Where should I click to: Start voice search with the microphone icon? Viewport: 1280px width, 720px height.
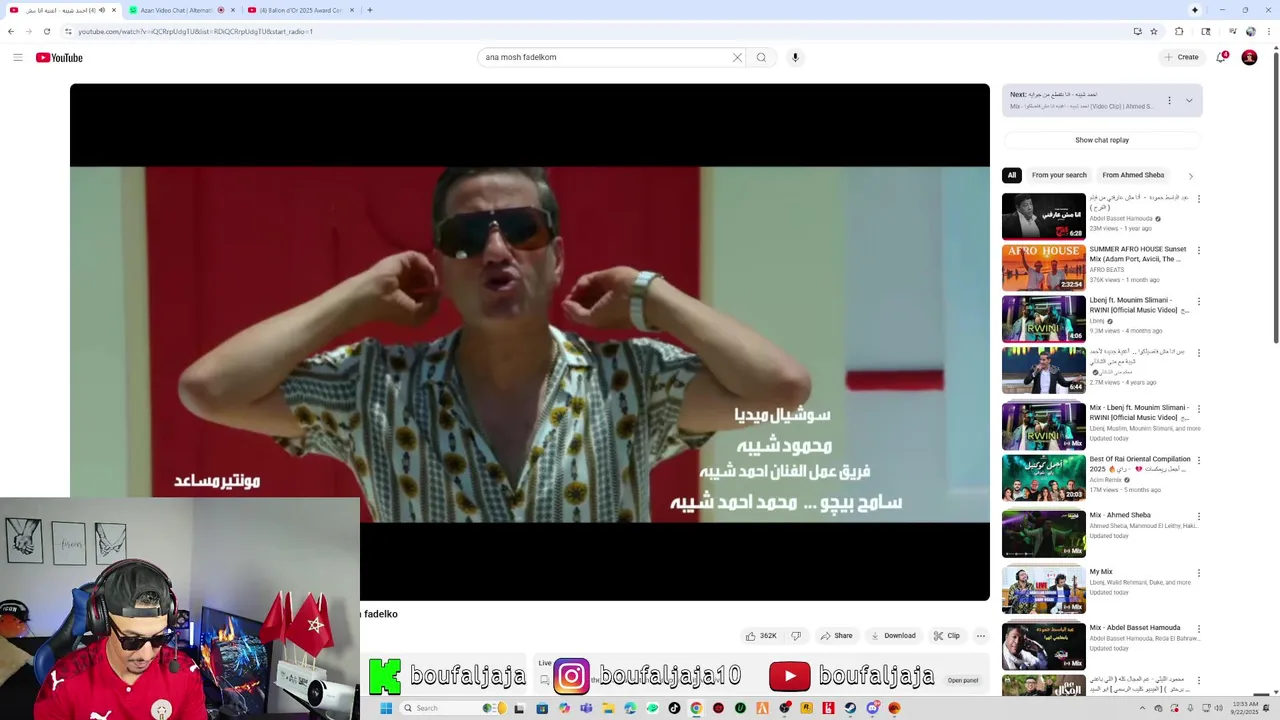click(x=795, y=57)
